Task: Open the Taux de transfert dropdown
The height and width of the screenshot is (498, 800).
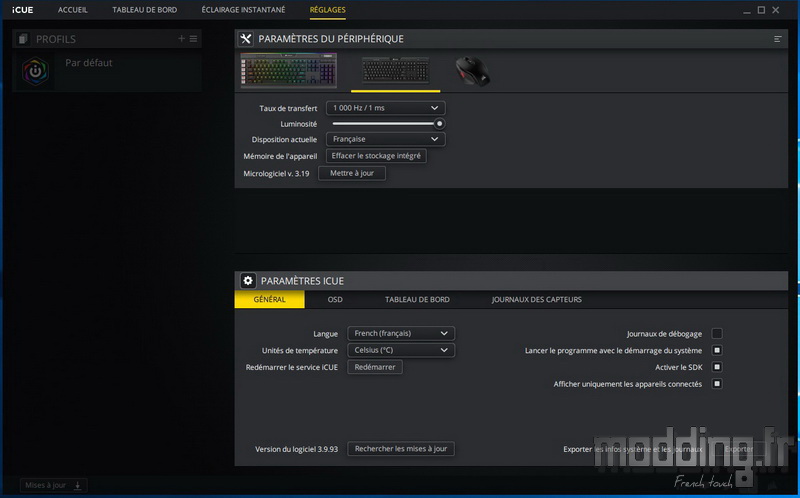Action: coord(386,108)
